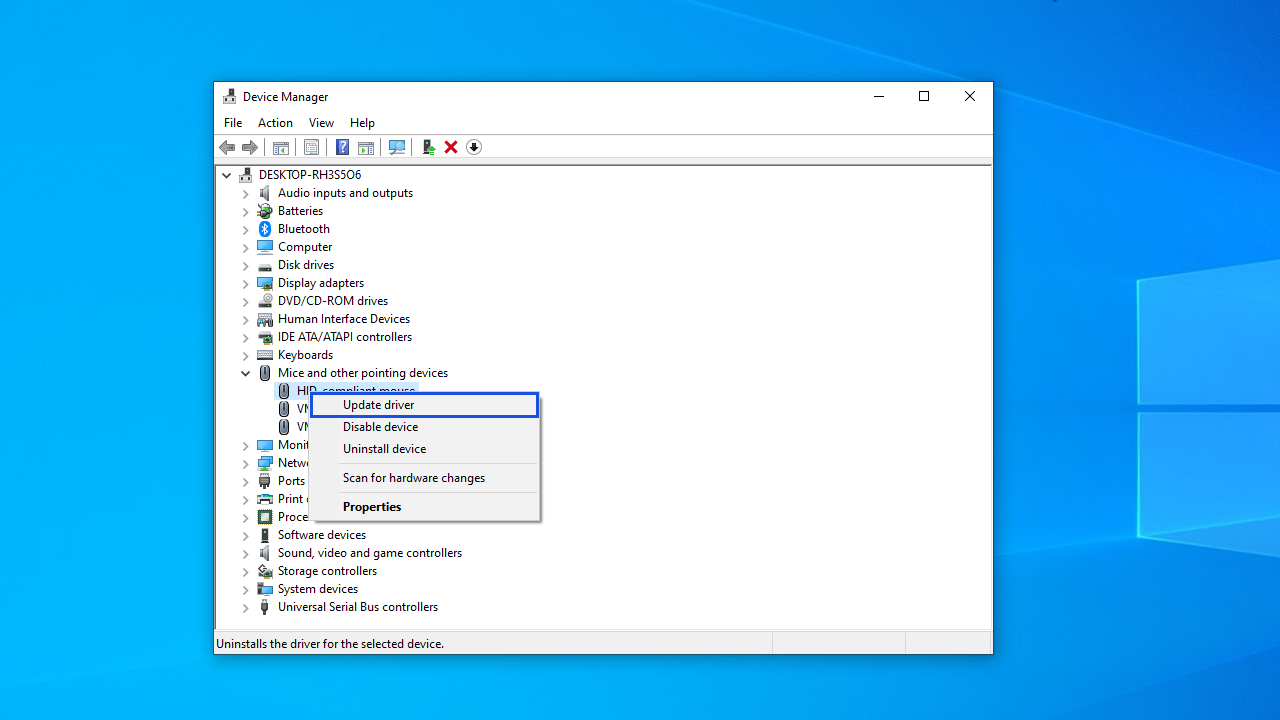Expand the Display adapters node arrow
Screen dimensions: 1280x720
point(246,283)
